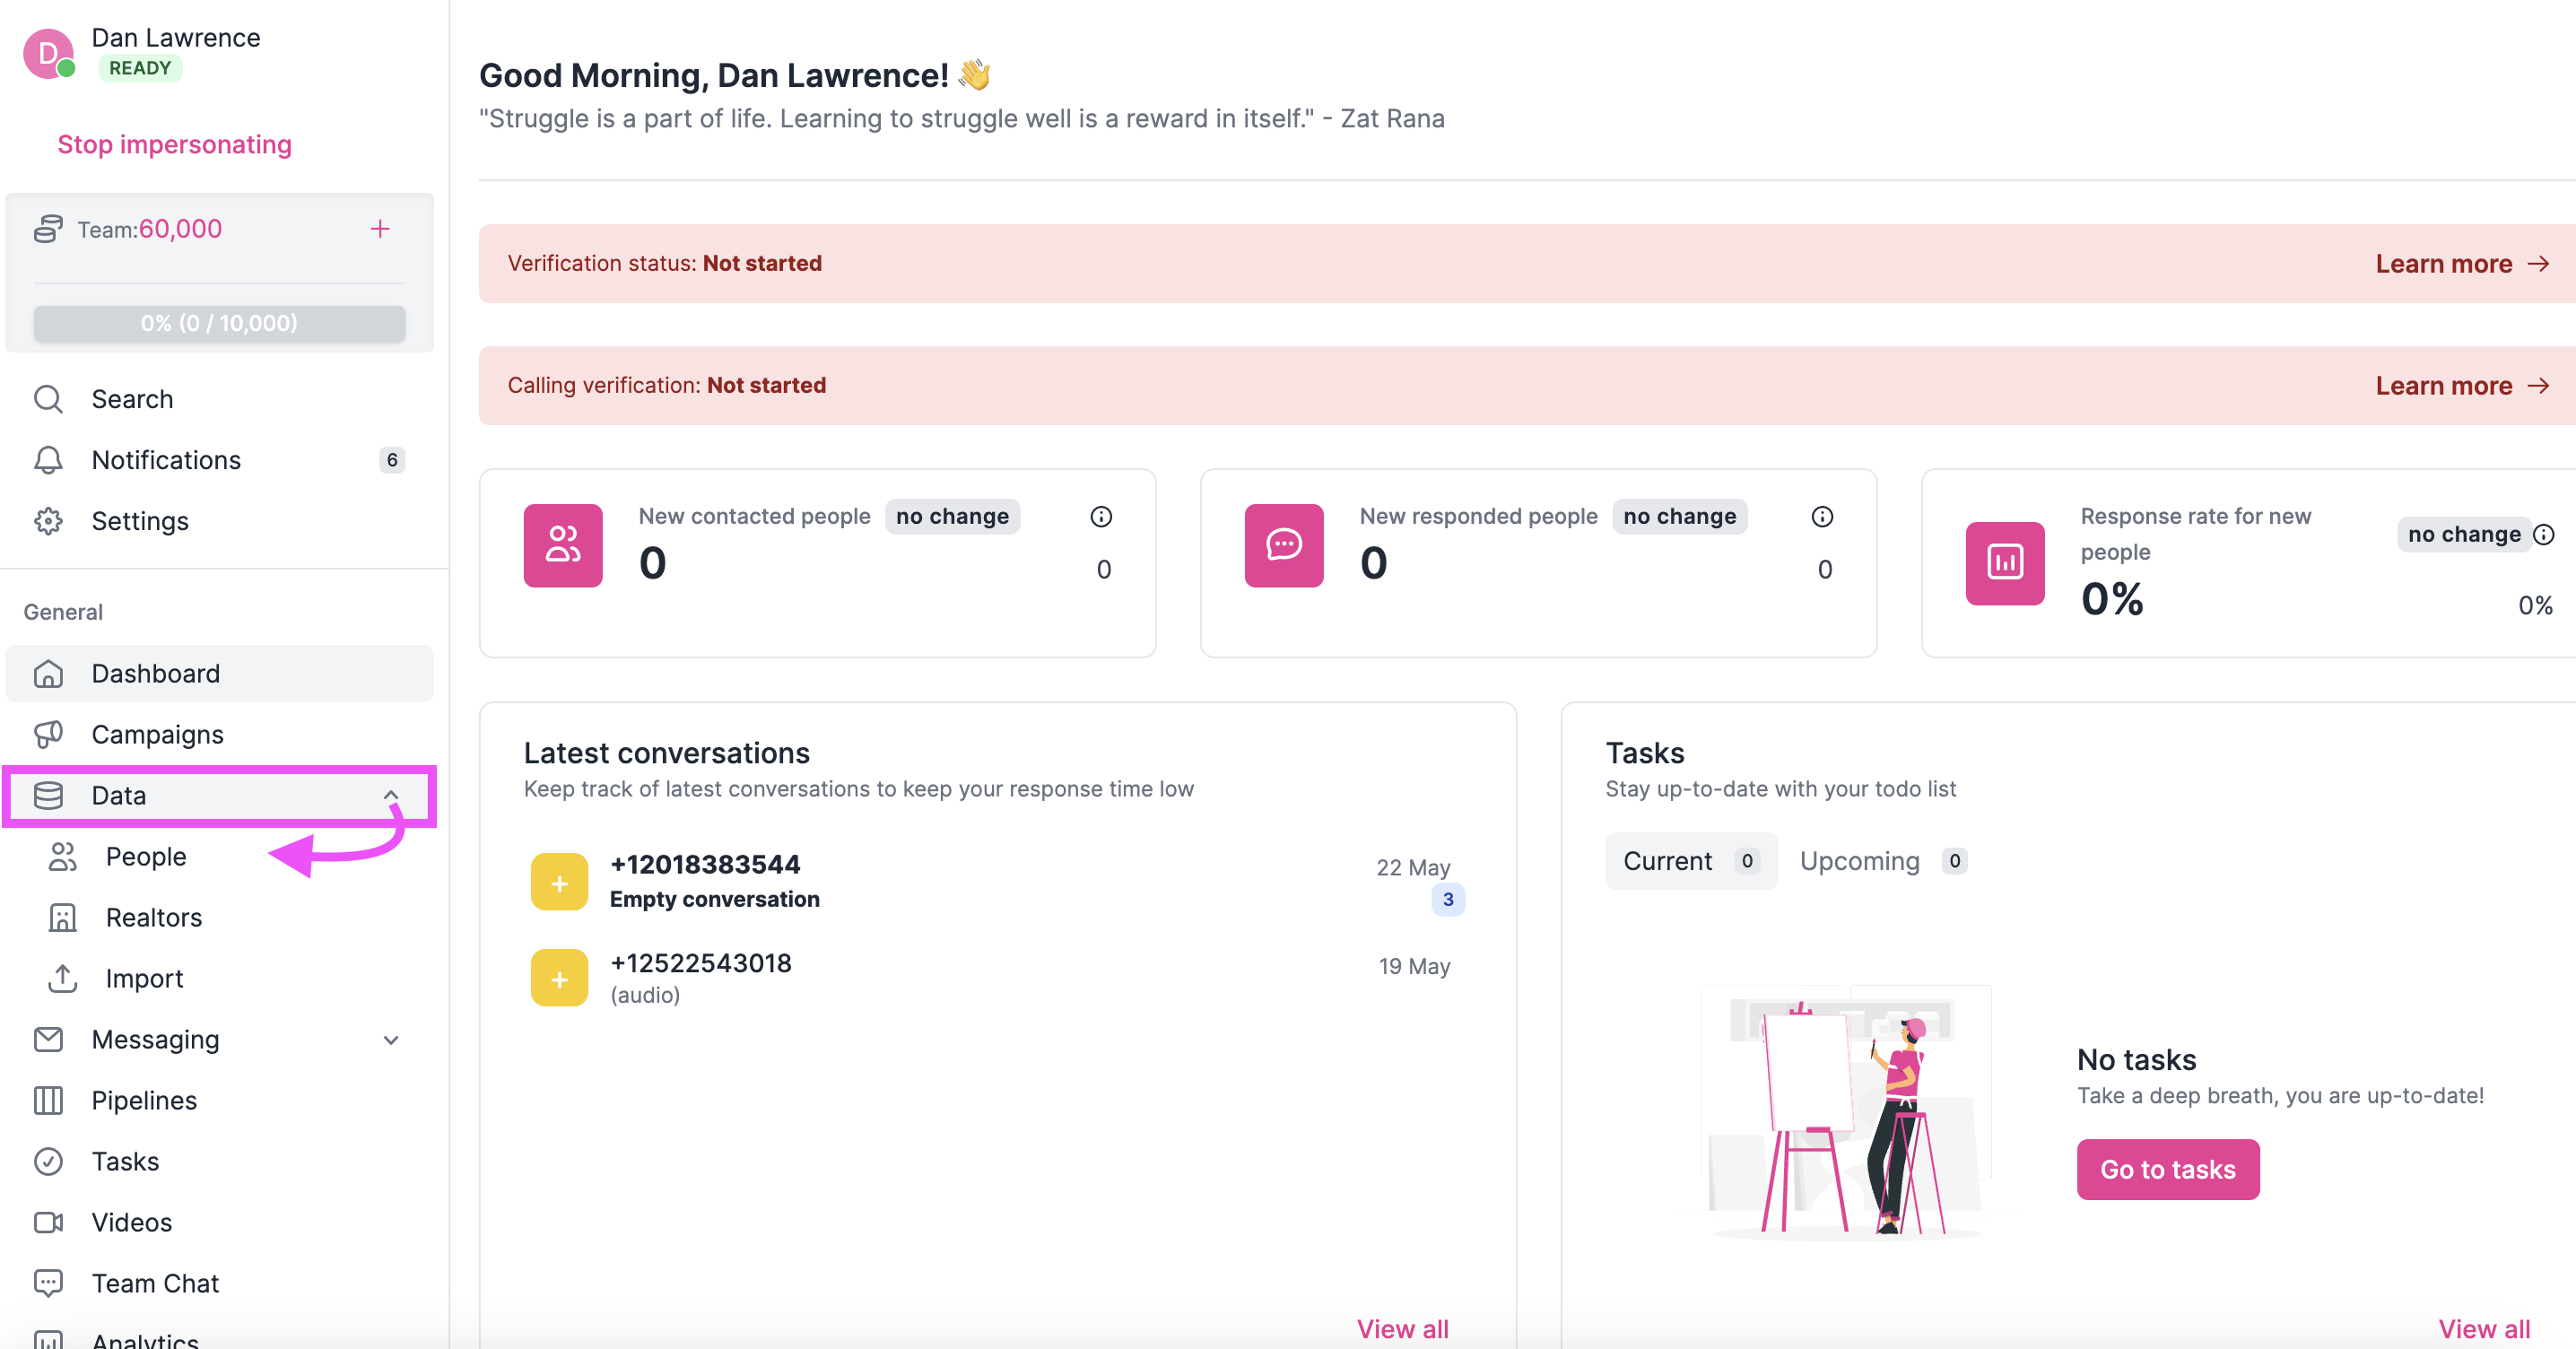Click the Go to tasks button
This screenshot has width=2576, height=1349.
coord(2167,1169)
